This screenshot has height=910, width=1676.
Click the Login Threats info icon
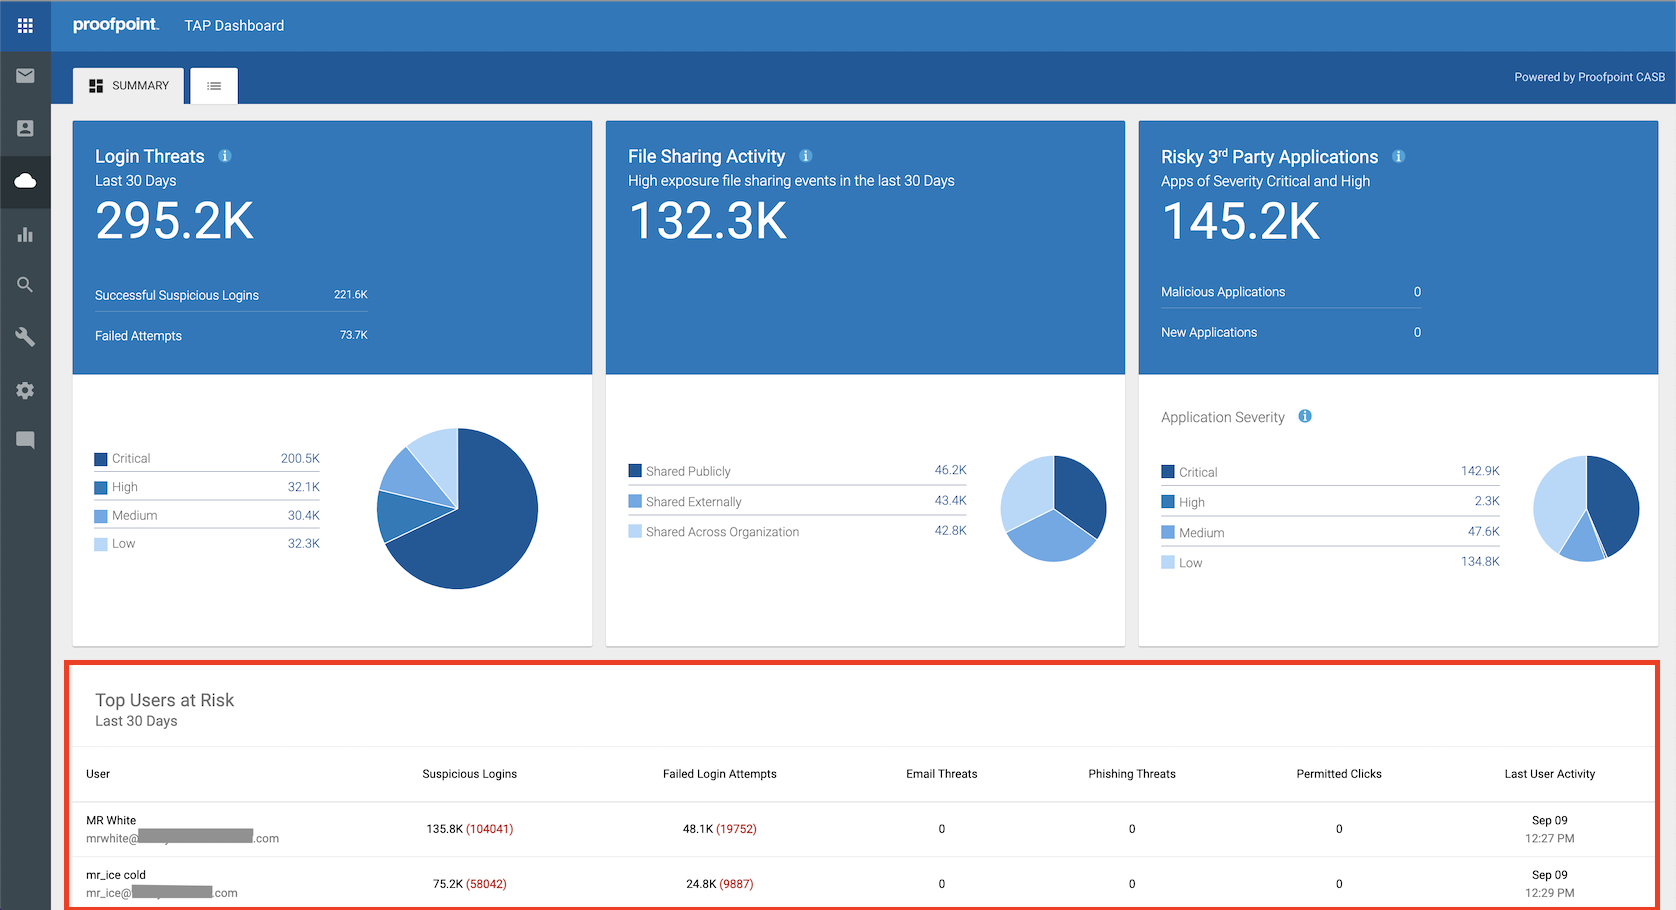[224, 156]
